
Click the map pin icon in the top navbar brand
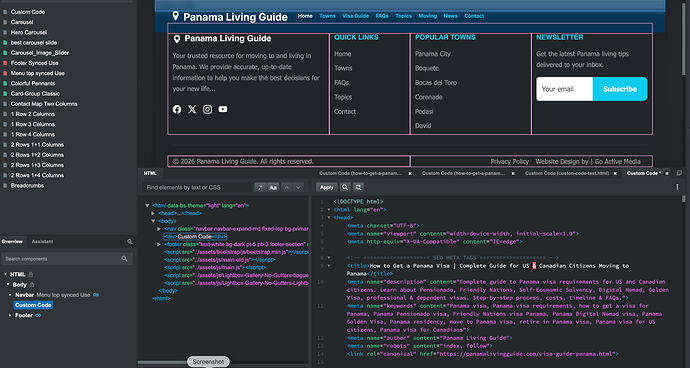[176, 16]
